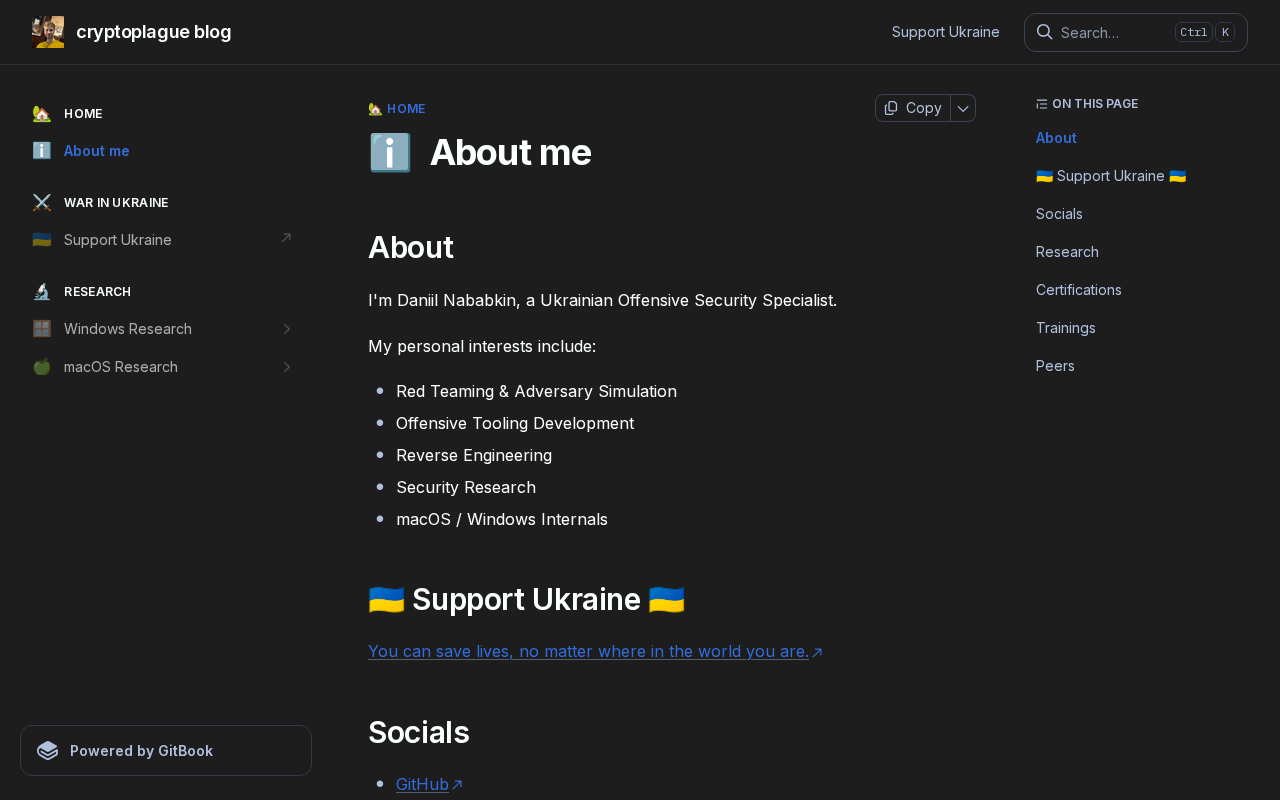Expand the Windows Research section chevron

click(286, 329)
